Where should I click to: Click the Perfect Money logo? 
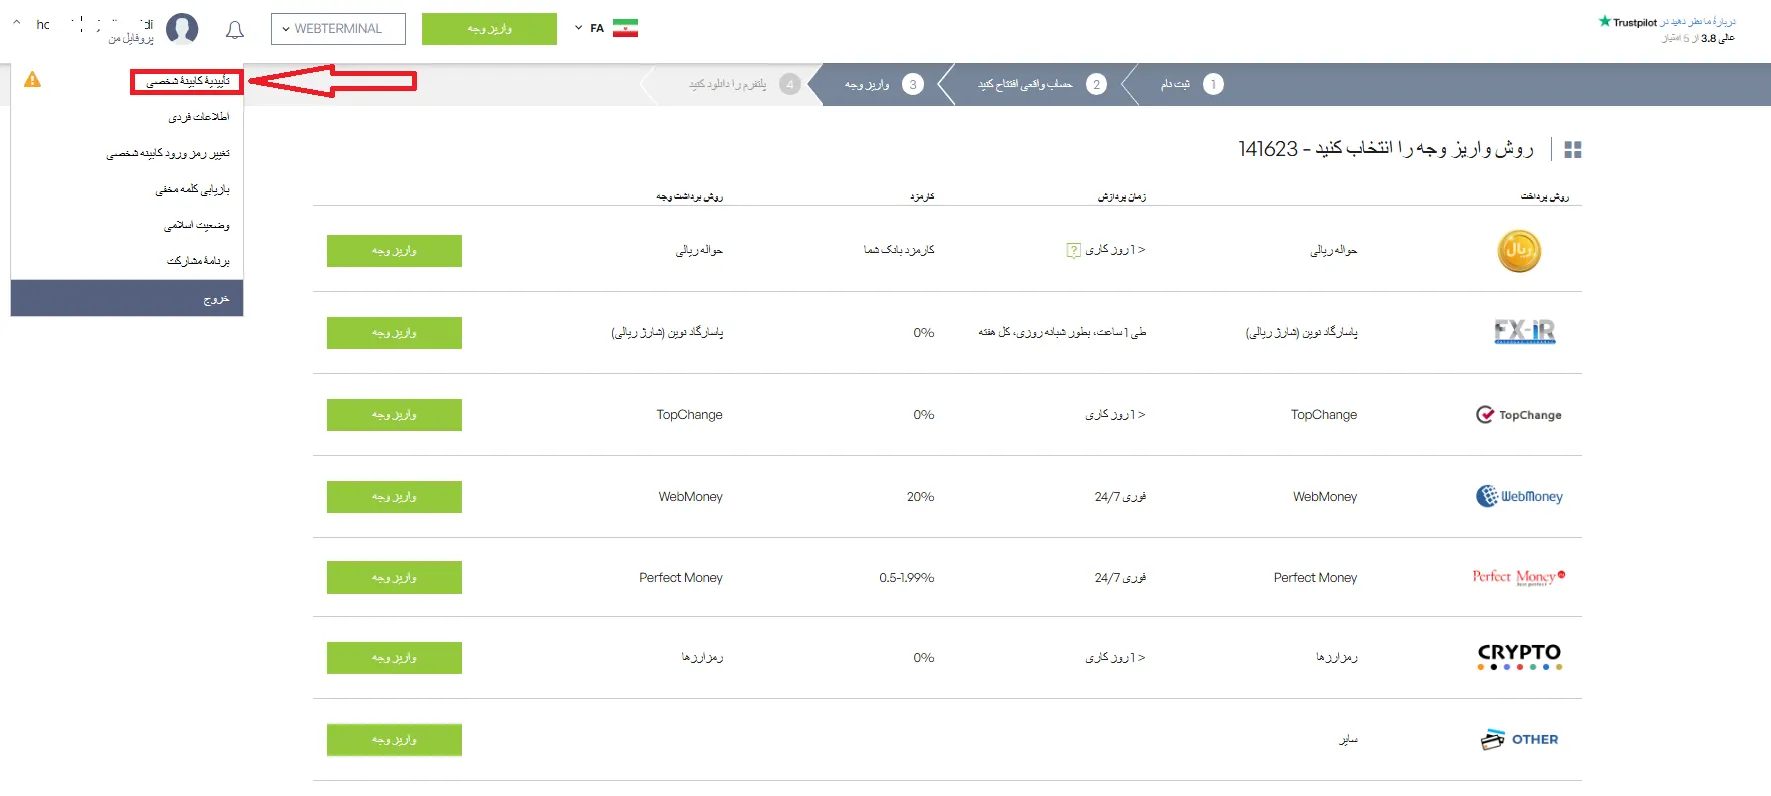click(1519, 577)
